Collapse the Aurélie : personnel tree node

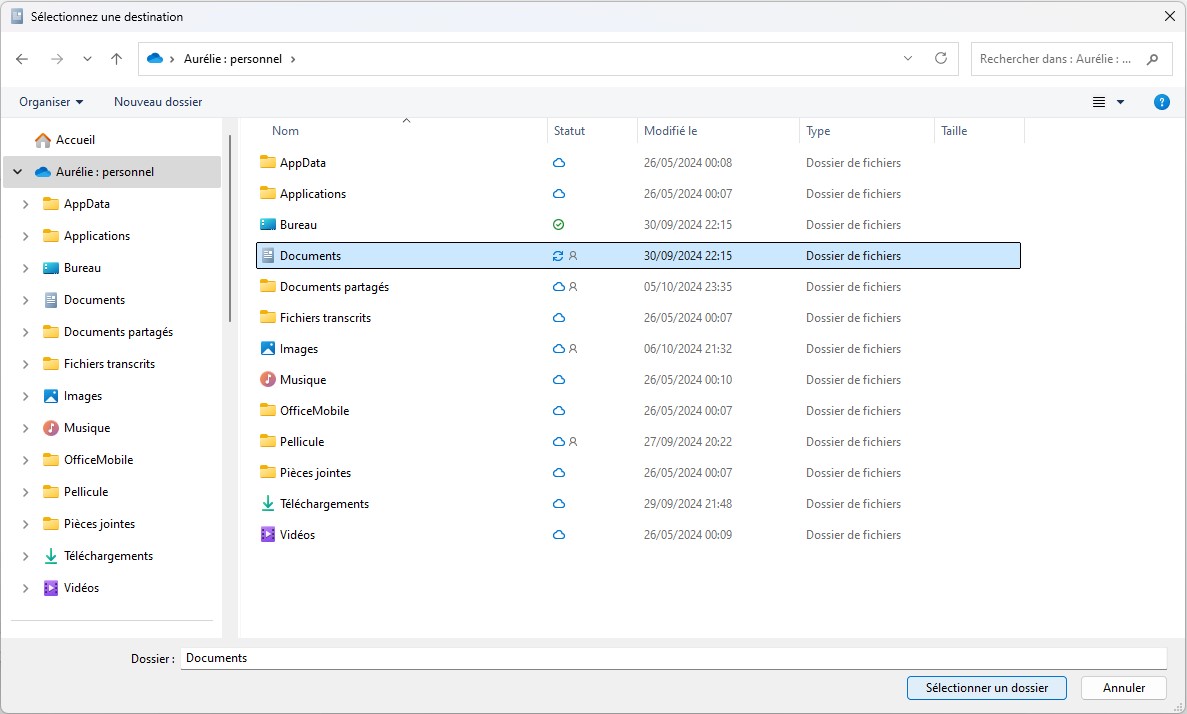click(17, 172)
